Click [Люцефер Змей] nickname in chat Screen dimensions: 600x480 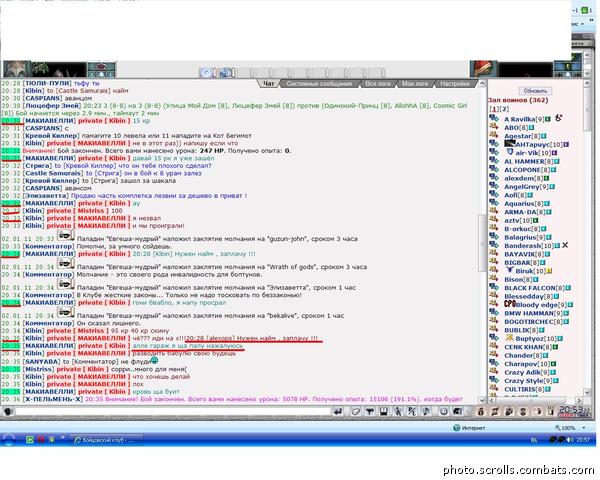tap(52, 106)
